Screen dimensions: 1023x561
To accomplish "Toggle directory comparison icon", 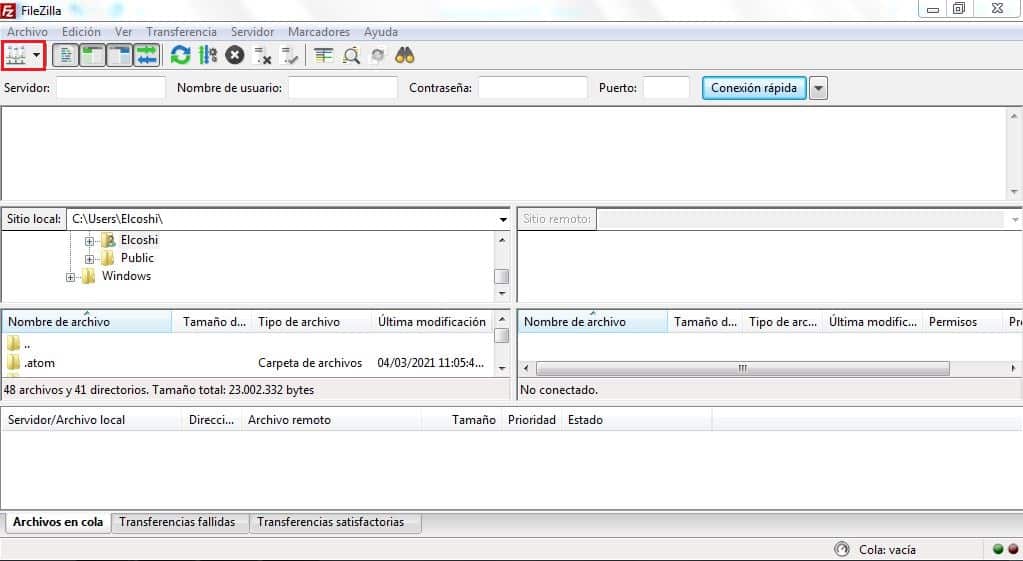I will pyautogui.click(x=351, y=55).
